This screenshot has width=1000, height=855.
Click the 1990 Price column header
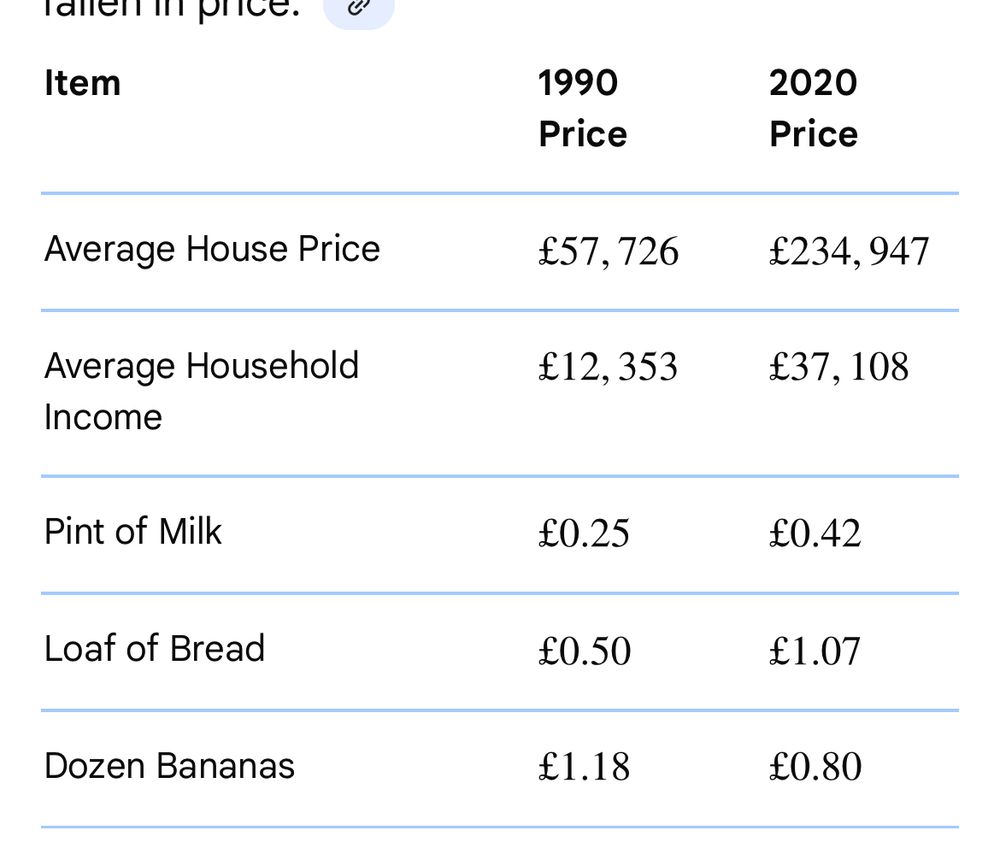tap(582, 108)
